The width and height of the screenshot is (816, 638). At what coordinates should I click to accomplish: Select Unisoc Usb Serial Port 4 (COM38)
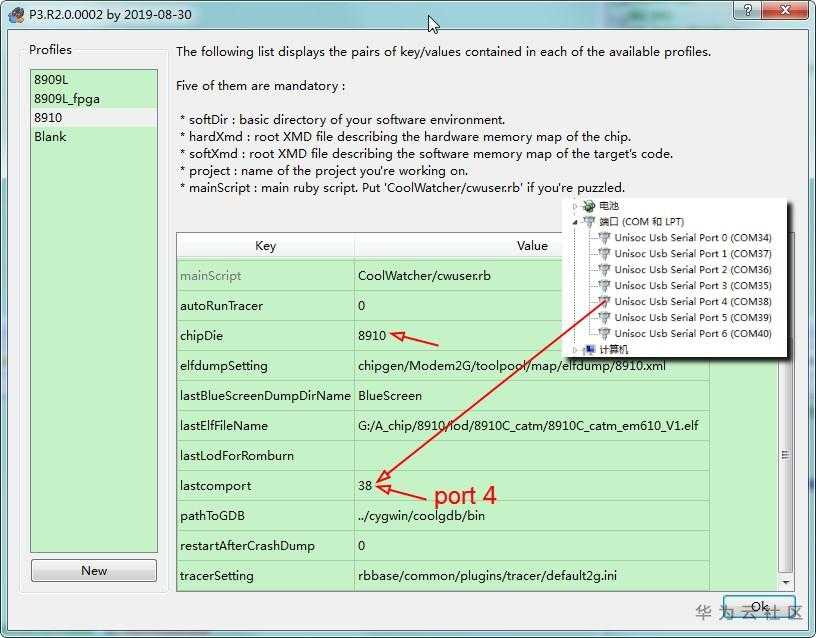pyautogui.click(x=693, y=302)
